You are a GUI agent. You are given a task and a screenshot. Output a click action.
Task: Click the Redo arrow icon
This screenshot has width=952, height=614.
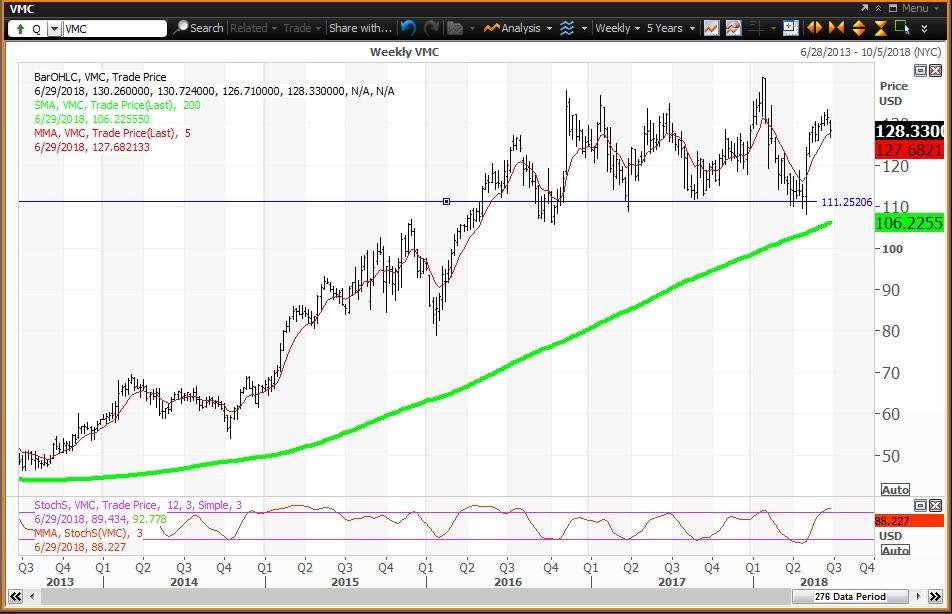click(431, 28)
